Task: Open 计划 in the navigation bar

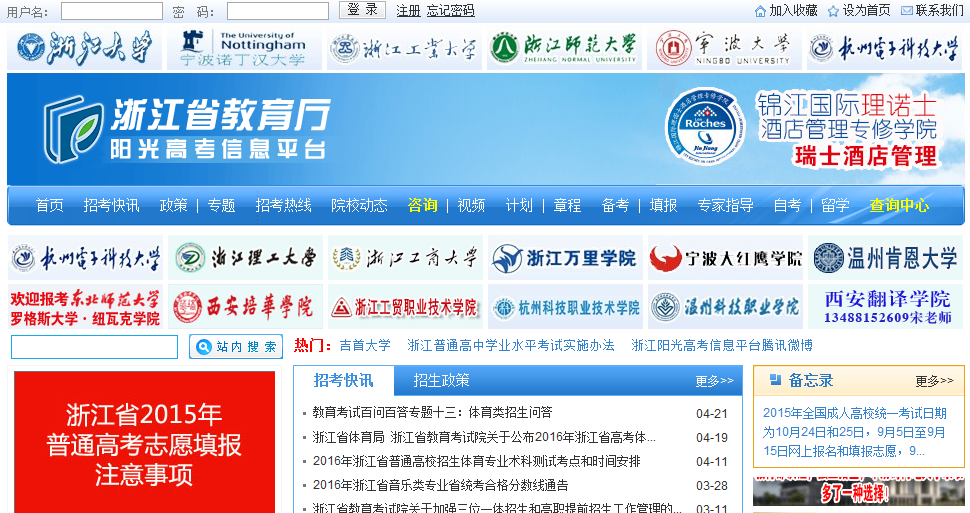Action: coord(519,205)
